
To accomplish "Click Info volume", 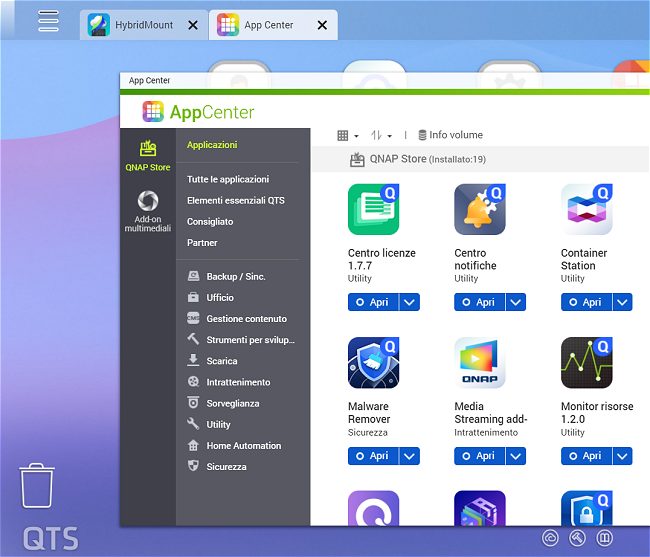I will tap(451, 135).
